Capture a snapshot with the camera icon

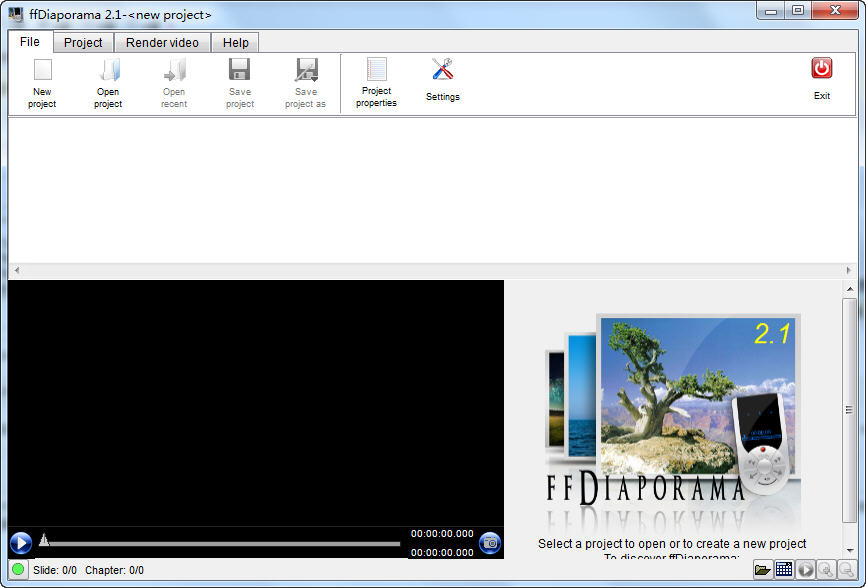489,543
